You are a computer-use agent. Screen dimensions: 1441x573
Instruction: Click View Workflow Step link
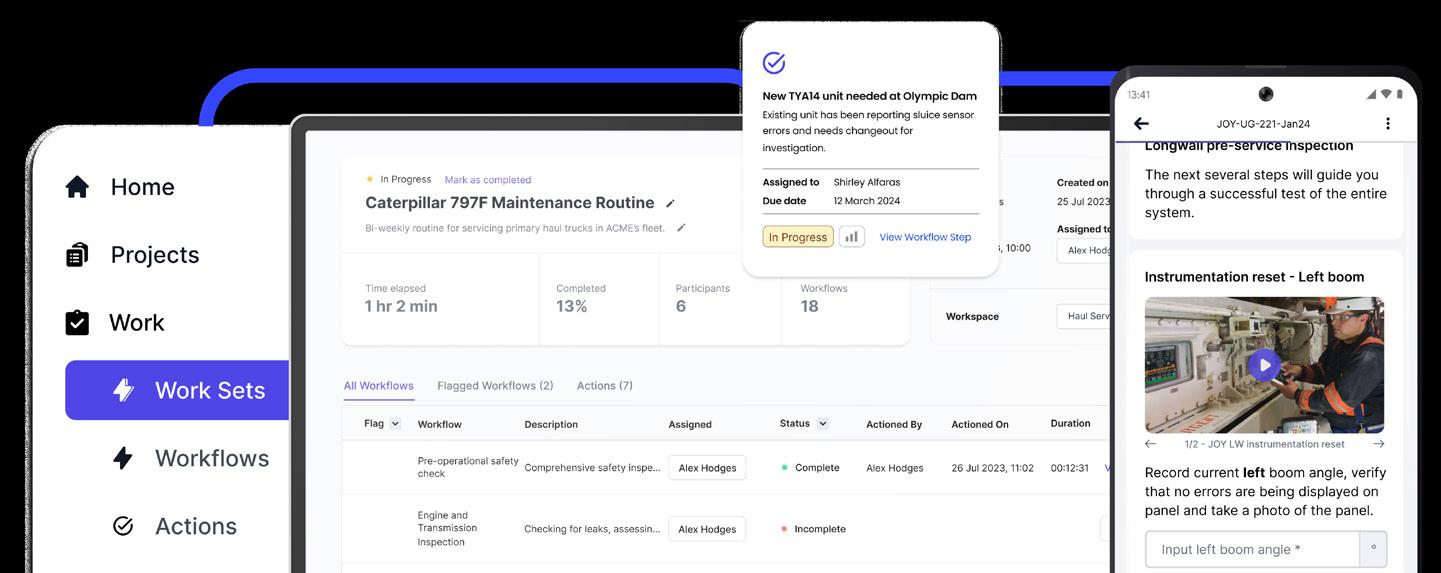[925, 237]
